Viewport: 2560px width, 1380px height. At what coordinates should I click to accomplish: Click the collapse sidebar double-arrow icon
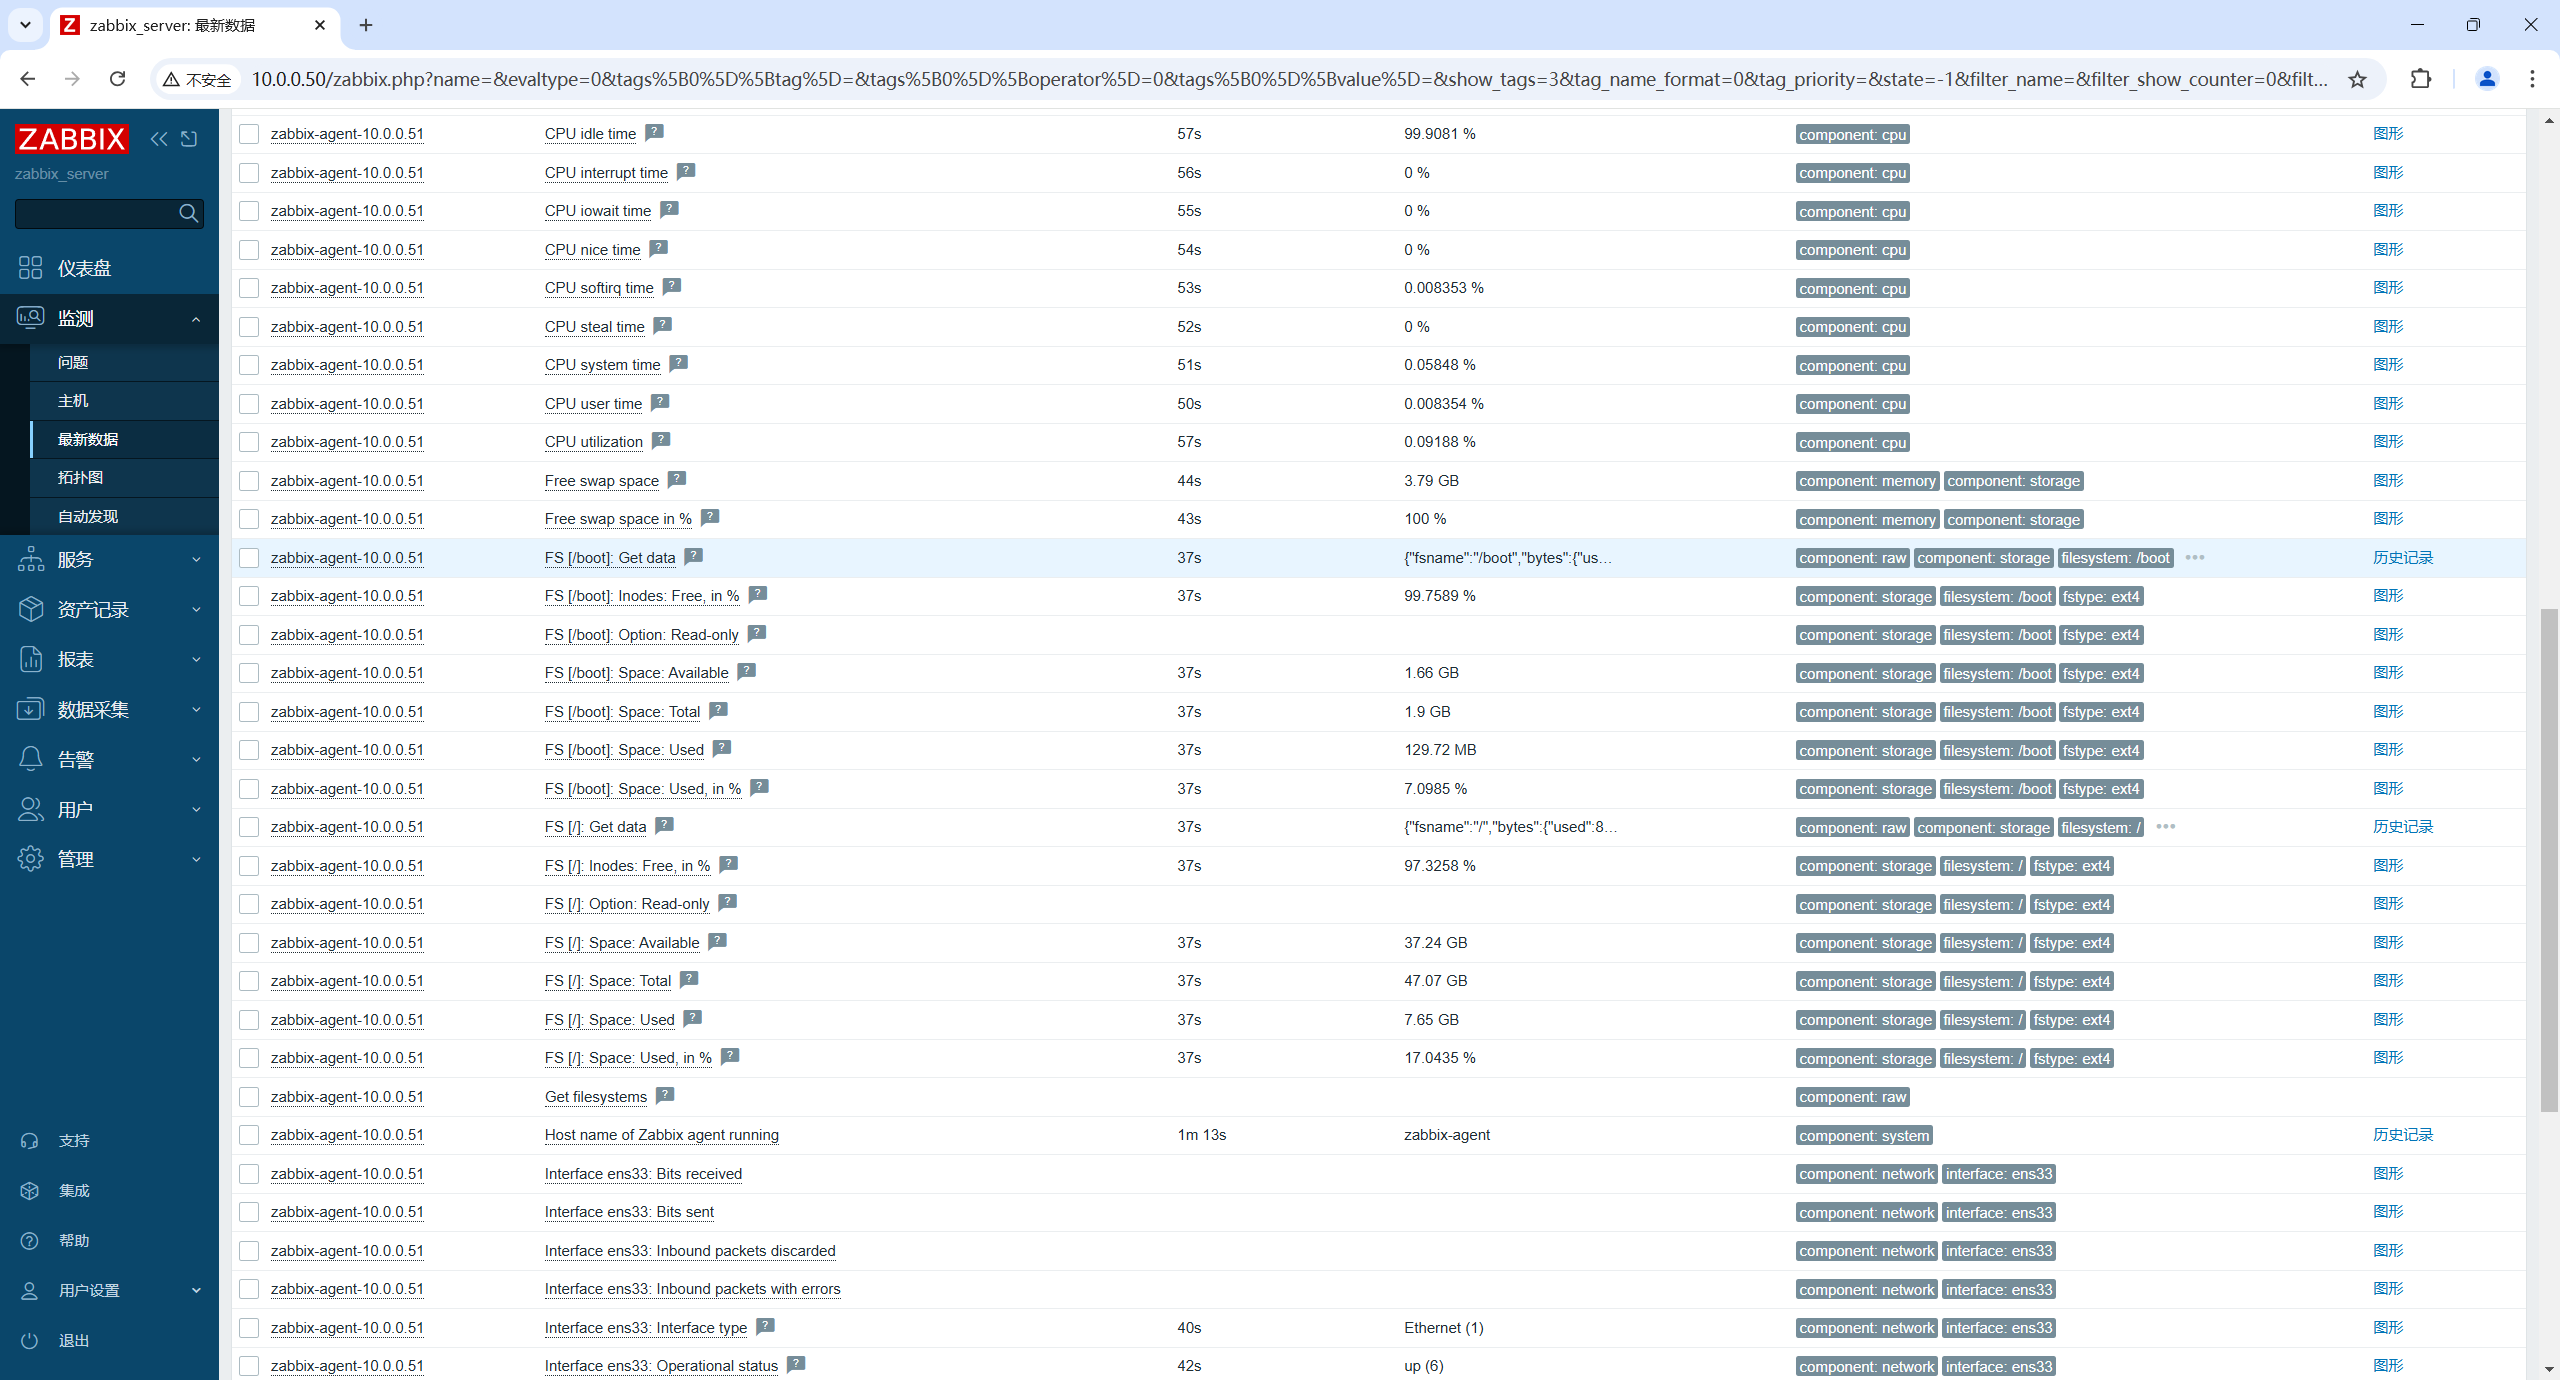click(x=158, y=139)
